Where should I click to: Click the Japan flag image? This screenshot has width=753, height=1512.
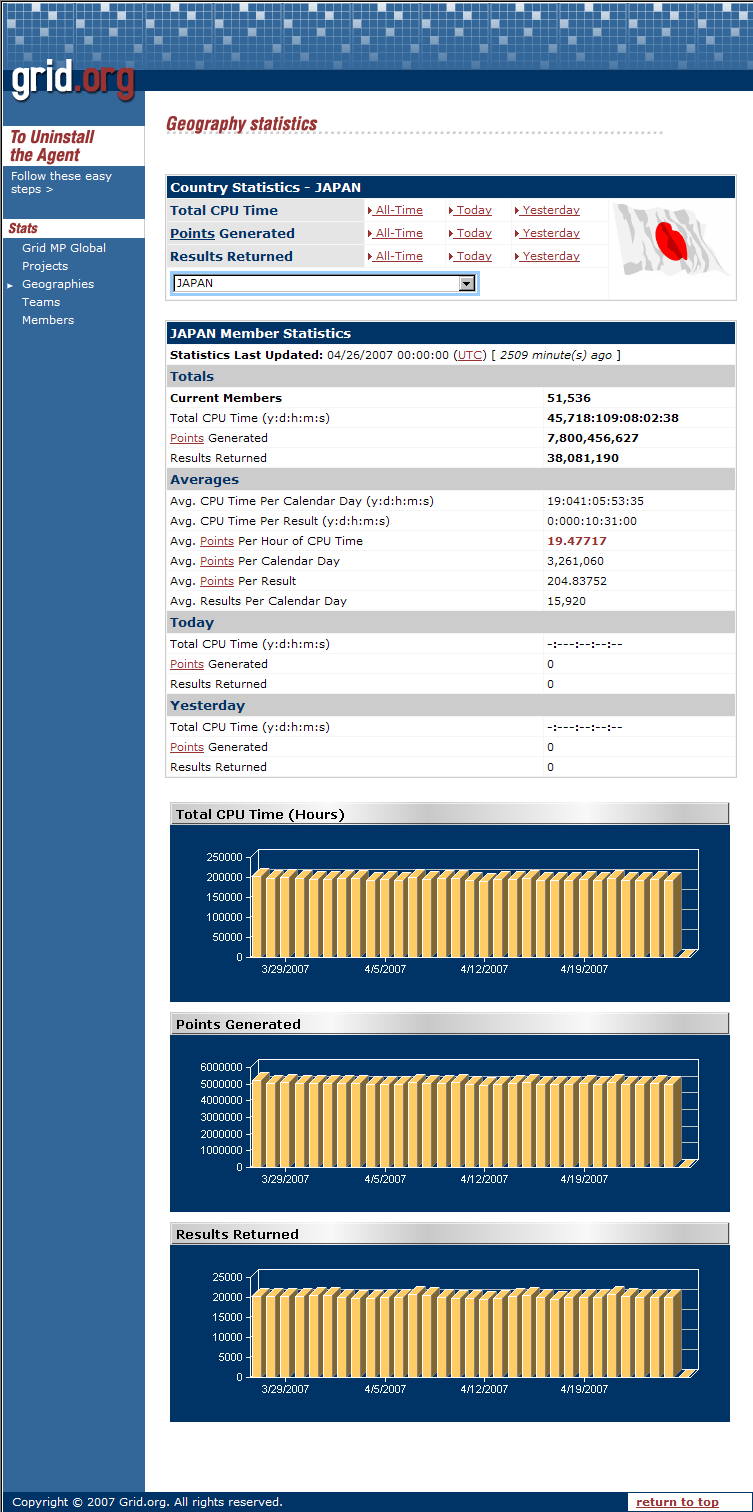pyautogui.click(x=672, y=240)
